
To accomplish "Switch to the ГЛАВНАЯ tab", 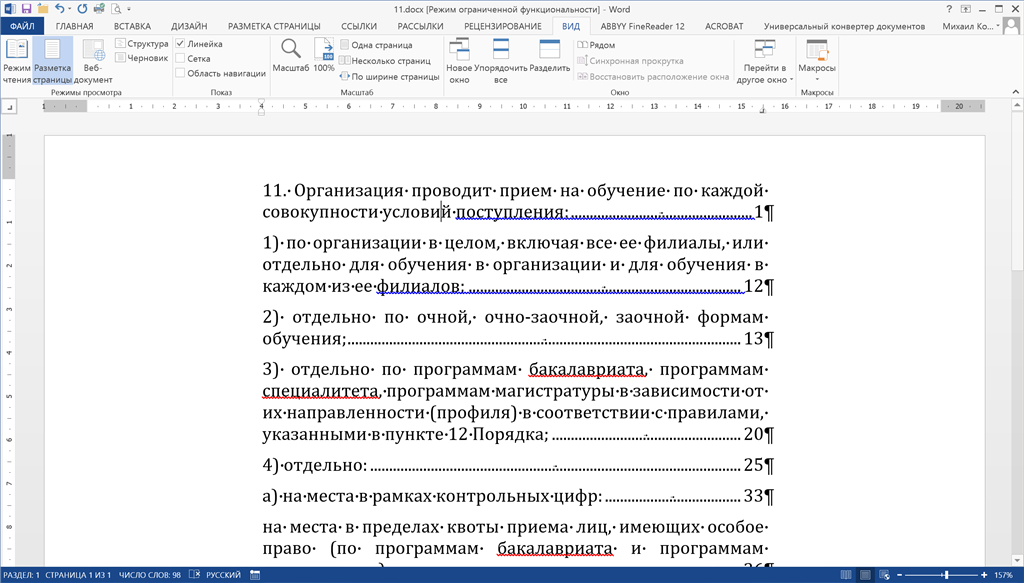I will [74, 26].
